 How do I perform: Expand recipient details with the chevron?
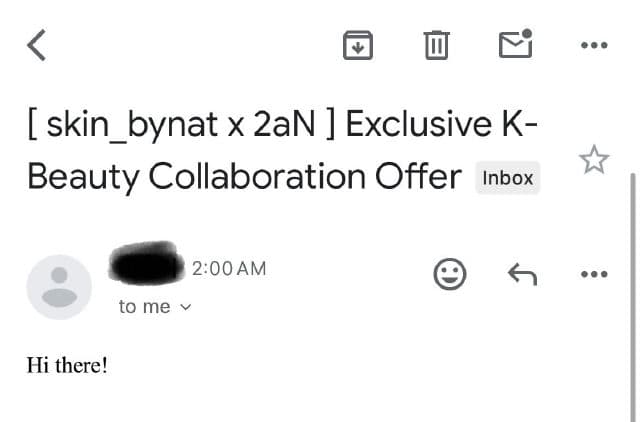point(184,308)
